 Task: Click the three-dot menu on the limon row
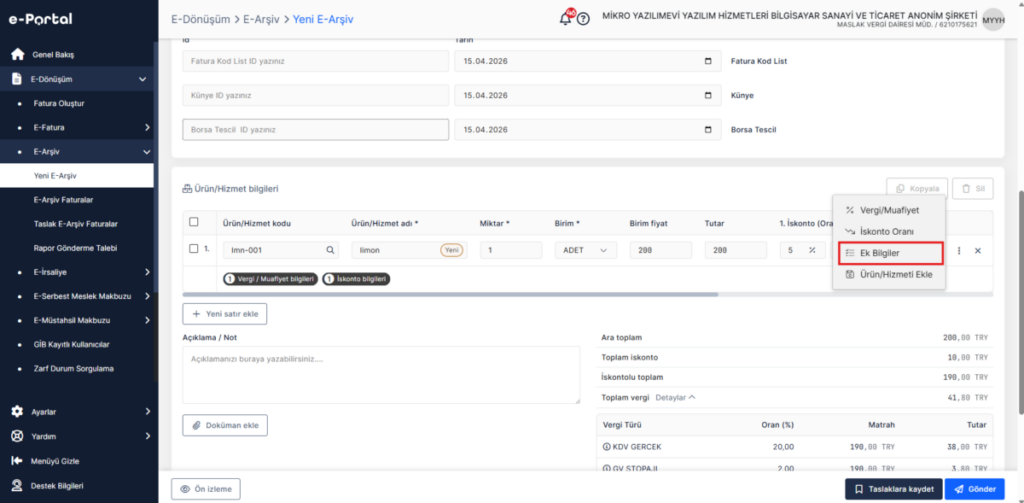(x=959, y=251)
